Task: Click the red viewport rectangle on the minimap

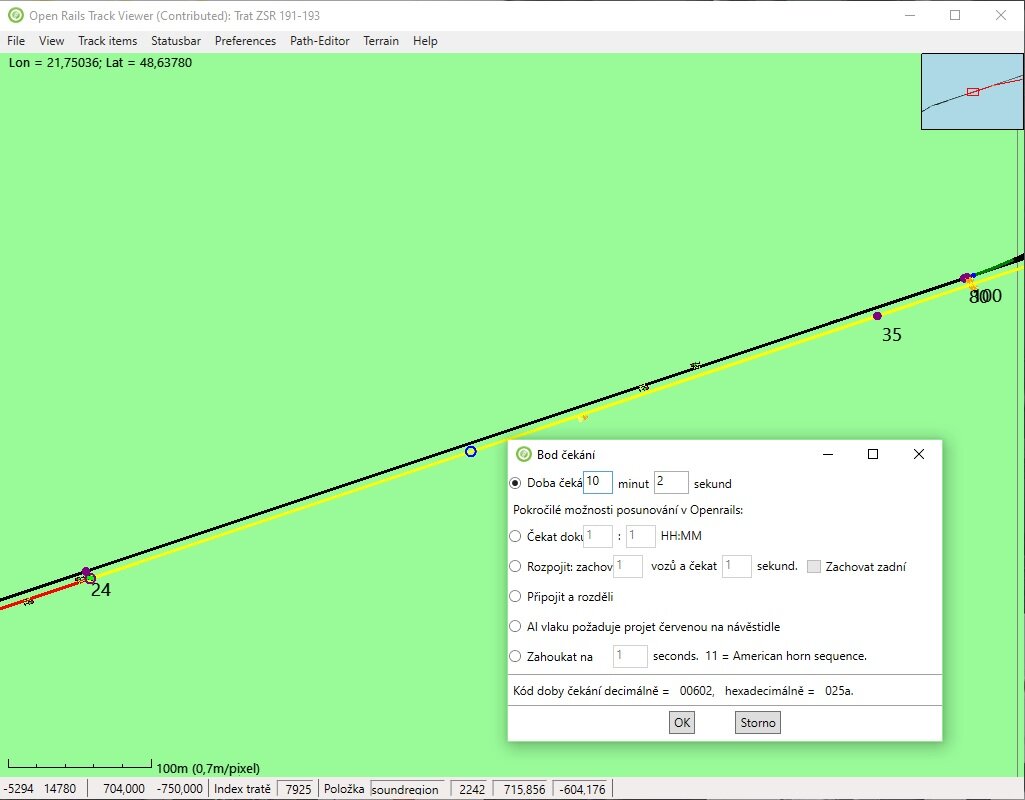Action: 971,91
